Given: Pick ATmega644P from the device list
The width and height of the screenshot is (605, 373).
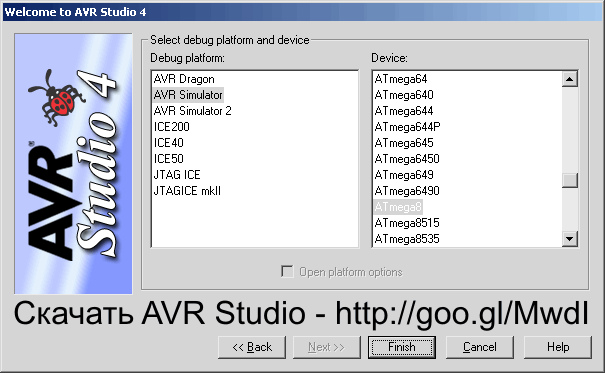Looking at the screenshot, I should click(407, 127).
